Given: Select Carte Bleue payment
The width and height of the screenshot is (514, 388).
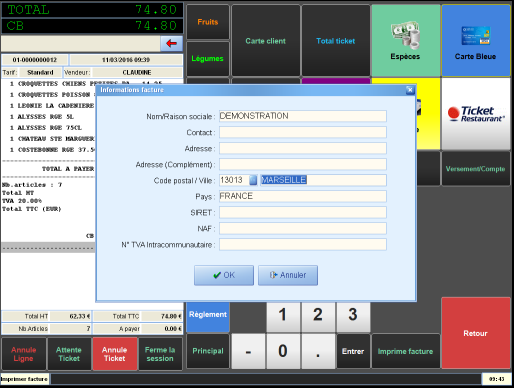Looking at the screenshot, I should tap(476, 41).
